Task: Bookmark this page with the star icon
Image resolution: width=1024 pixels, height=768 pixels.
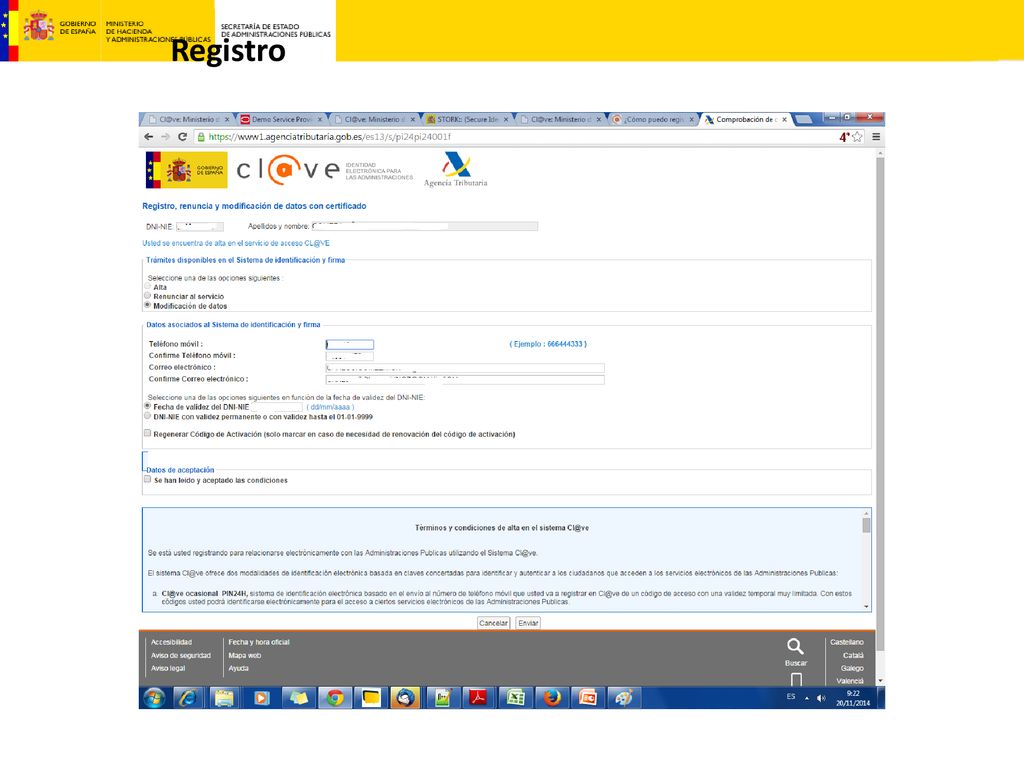Action: pos(857,137)
